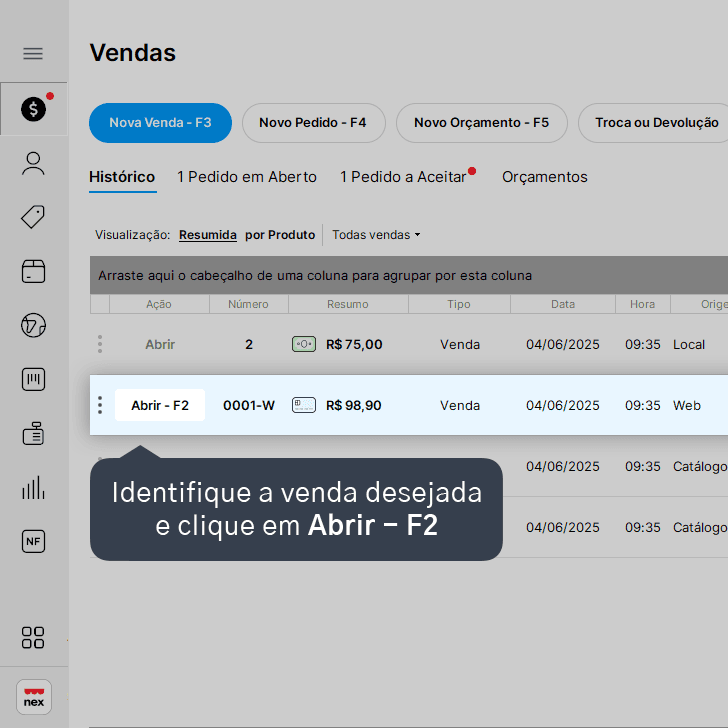
Task: Click the card payment icon for R$ 98,90
Action: [304, 405]
